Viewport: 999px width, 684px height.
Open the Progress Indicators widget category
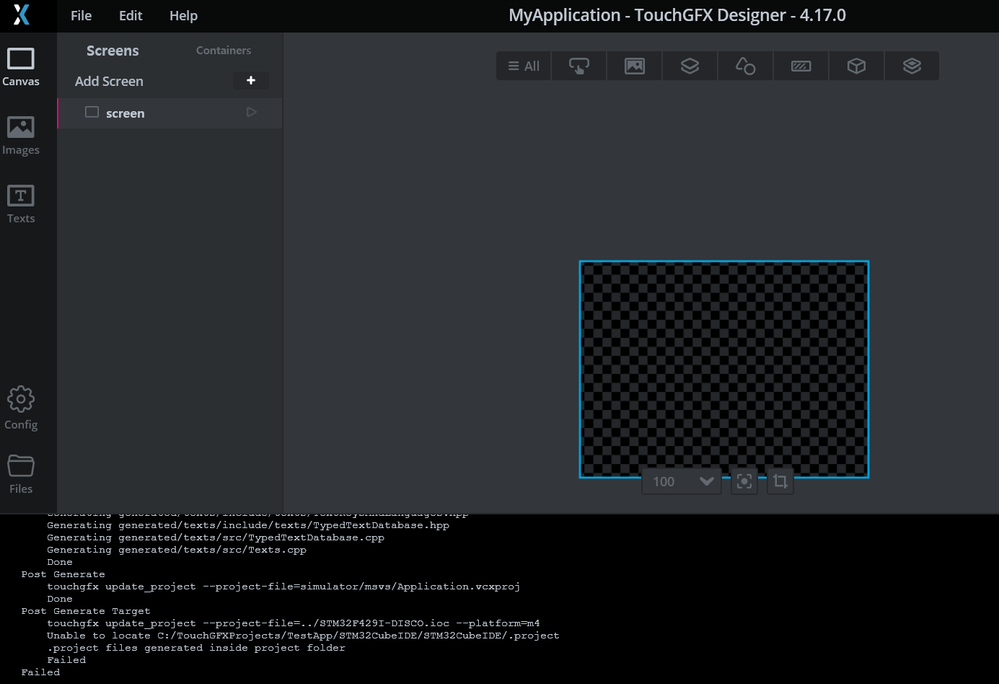[x=801, y=66]
